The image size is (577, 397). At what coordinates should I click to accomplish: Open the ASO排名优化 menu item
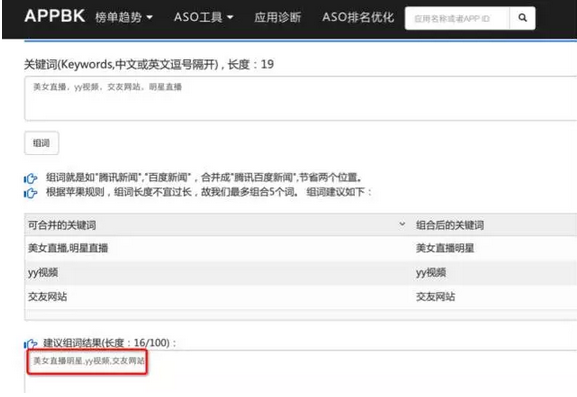click(x=358, y=17)
